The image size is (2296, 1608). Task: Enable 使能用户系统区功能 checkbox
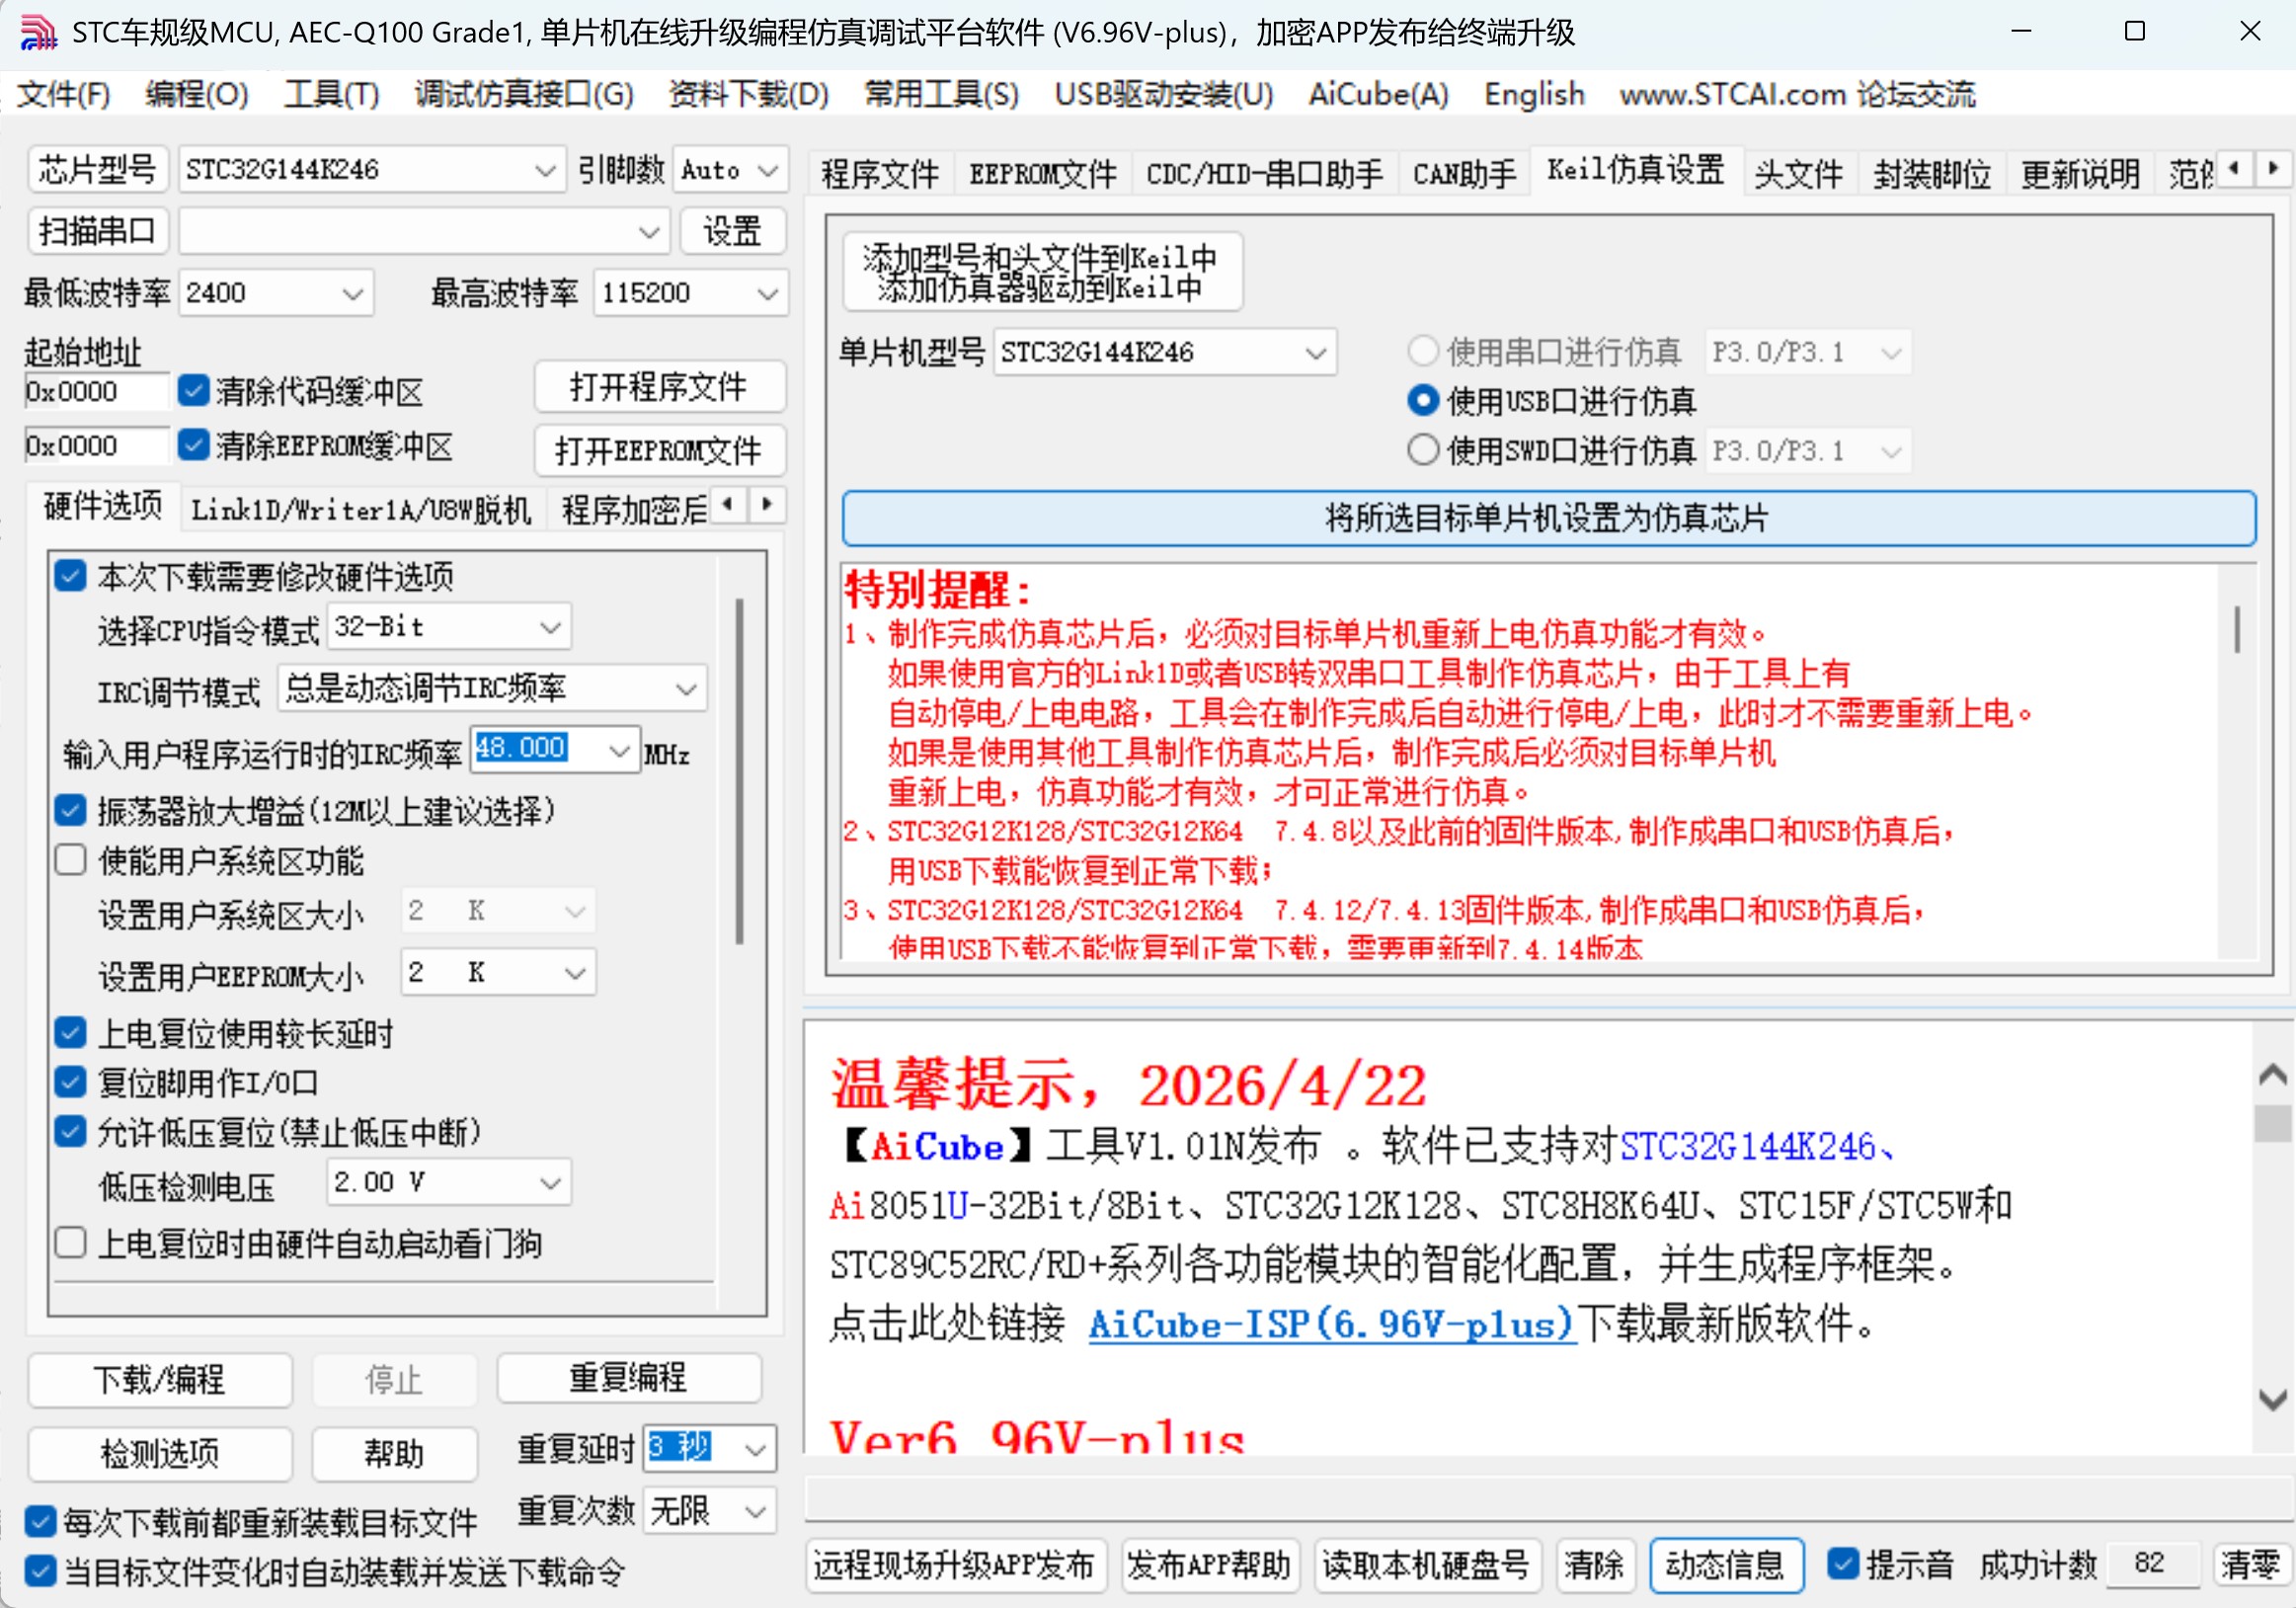[70, 859]
